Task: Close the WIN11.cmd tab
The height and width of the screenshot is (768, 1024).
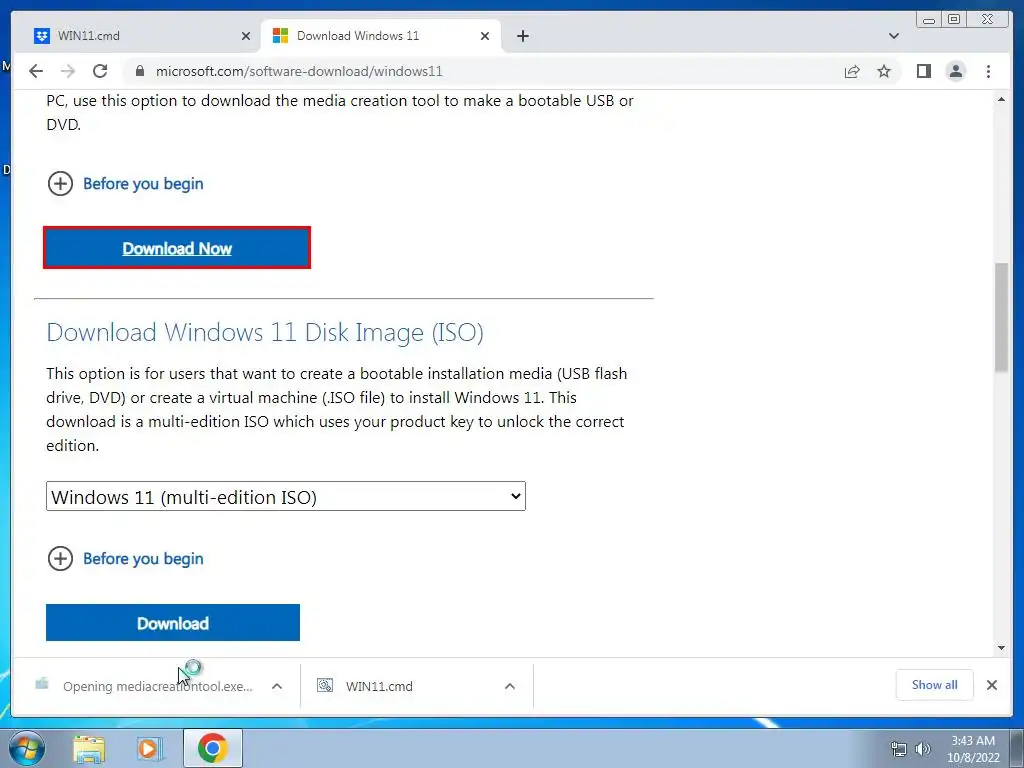Action: tap(246, 36)
